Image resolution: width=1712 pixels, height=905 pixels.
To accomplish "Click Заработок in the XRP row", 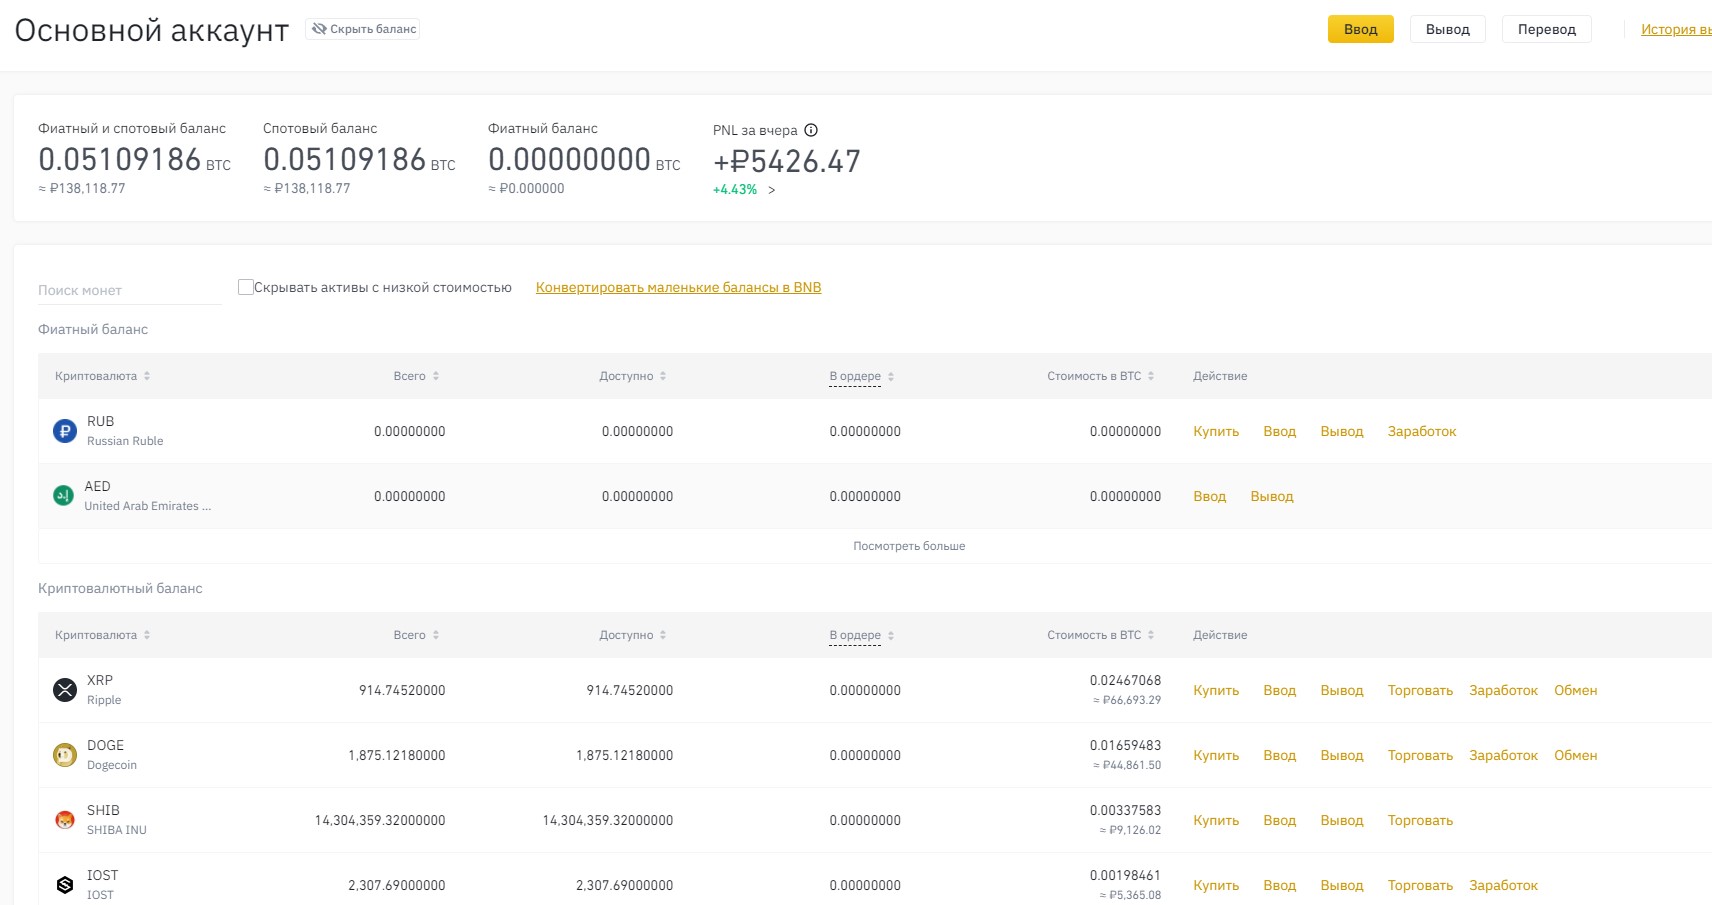I will [x=1503, y=690].
